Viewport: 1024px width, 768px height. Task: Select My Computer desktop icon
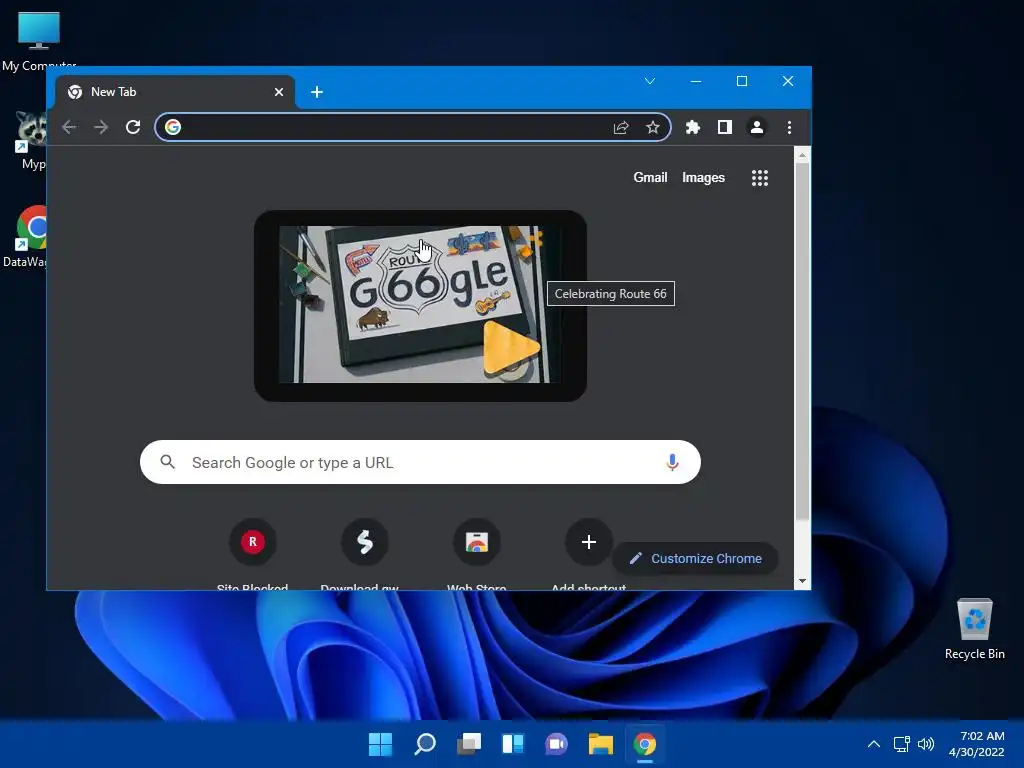tap(39, 40)
